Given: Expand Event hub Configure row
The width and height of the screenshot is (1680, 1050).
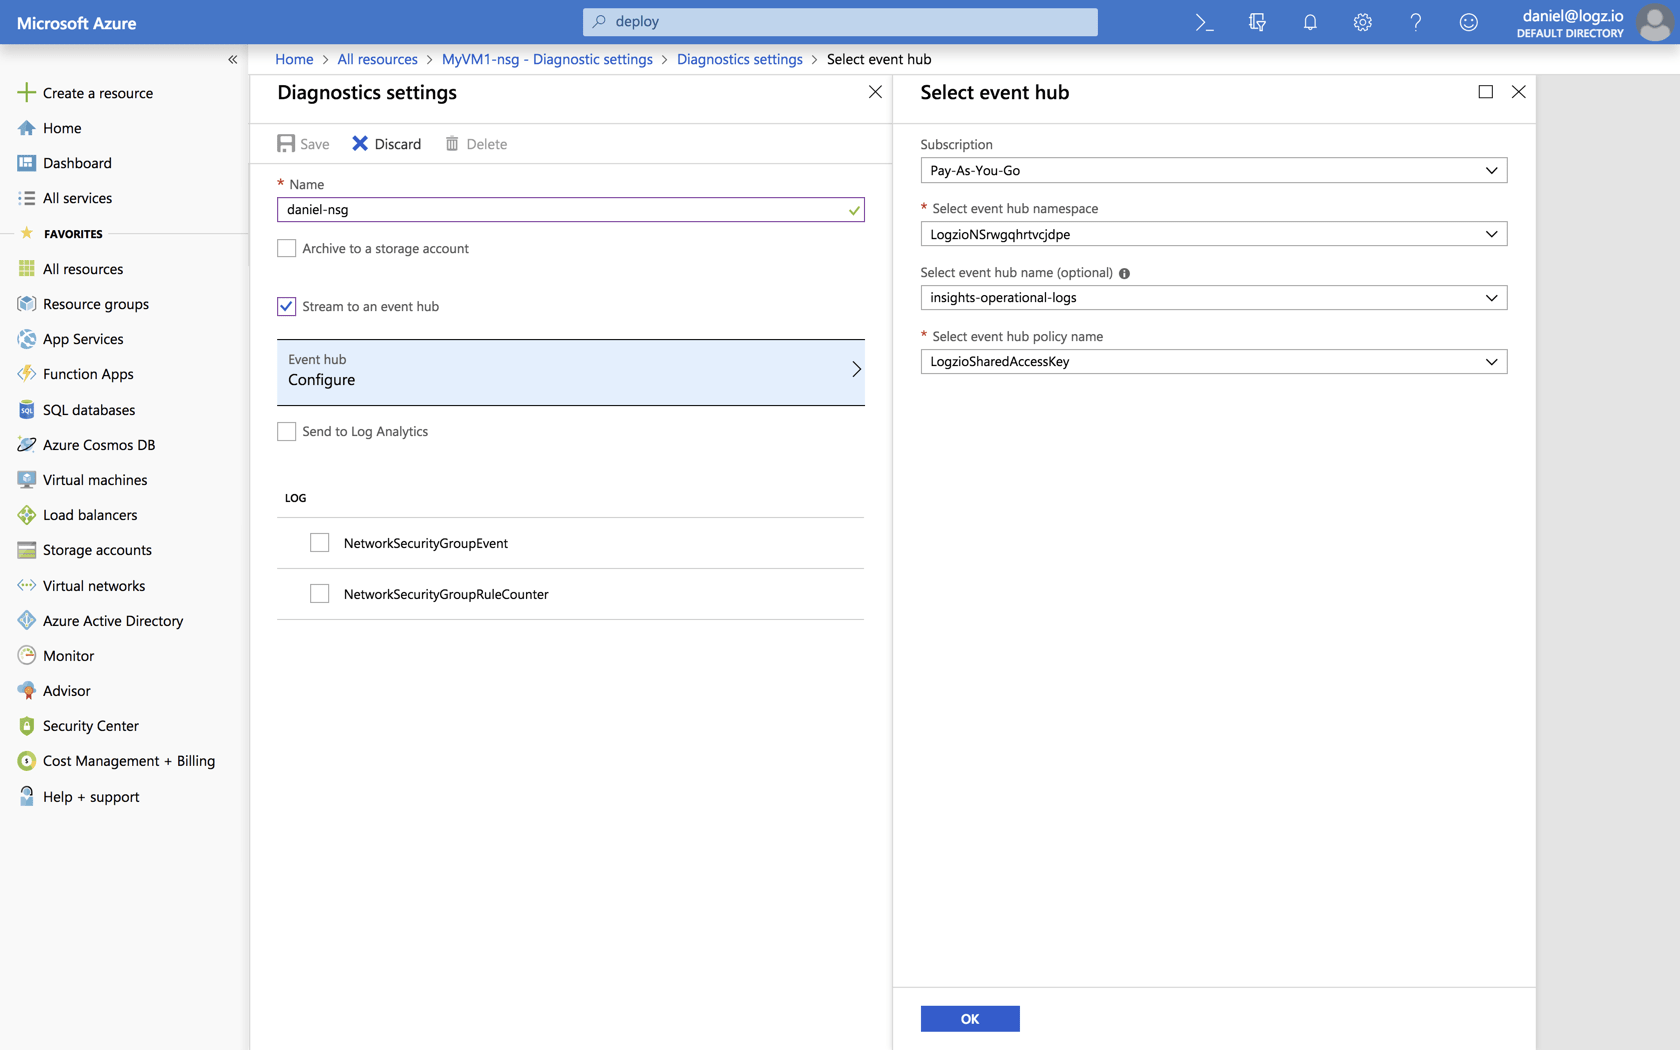Looking at the screenshot, I should tap(570, 372).
